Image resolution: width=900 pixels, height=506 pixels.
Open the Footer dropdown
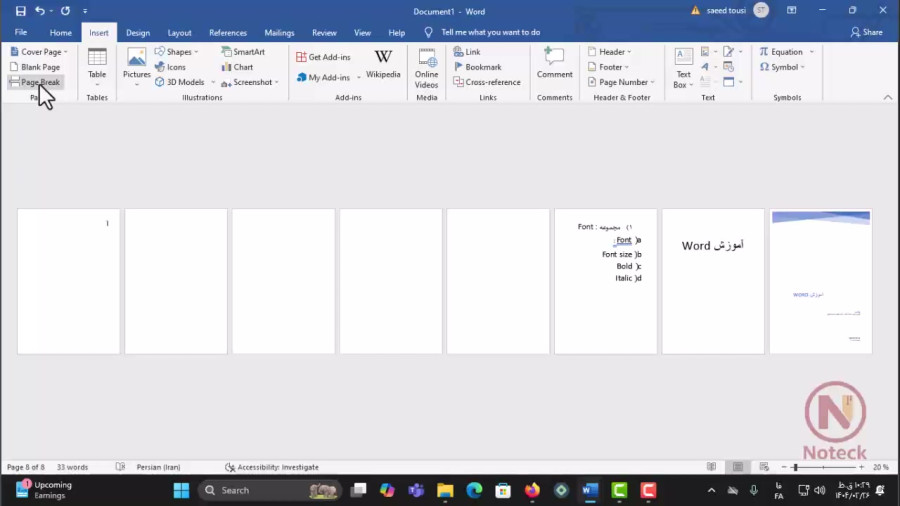[608, 67]
